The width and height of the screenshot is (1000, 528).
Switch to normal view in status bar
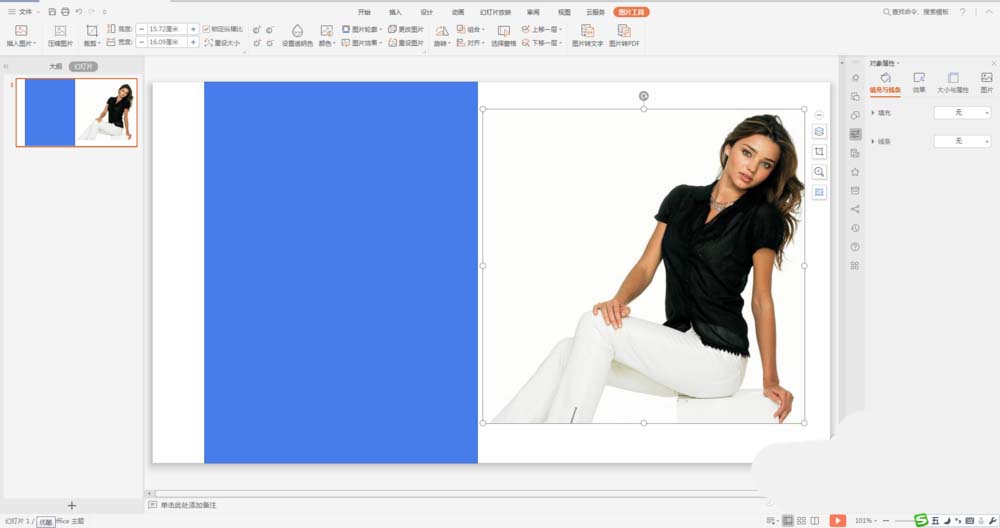click(788, 521)
